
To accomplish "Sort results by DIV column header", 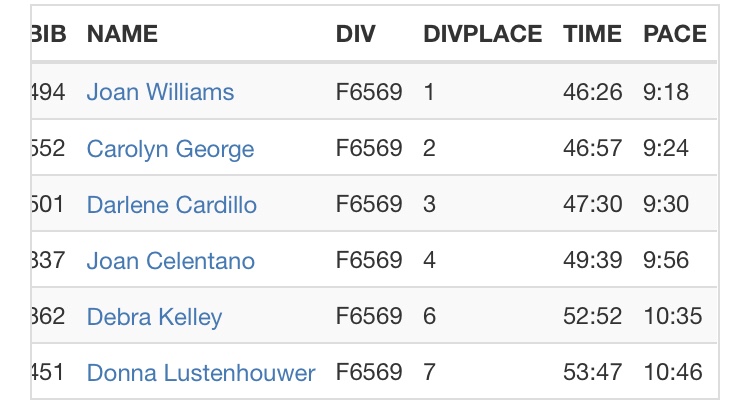I will pos(356,34).
